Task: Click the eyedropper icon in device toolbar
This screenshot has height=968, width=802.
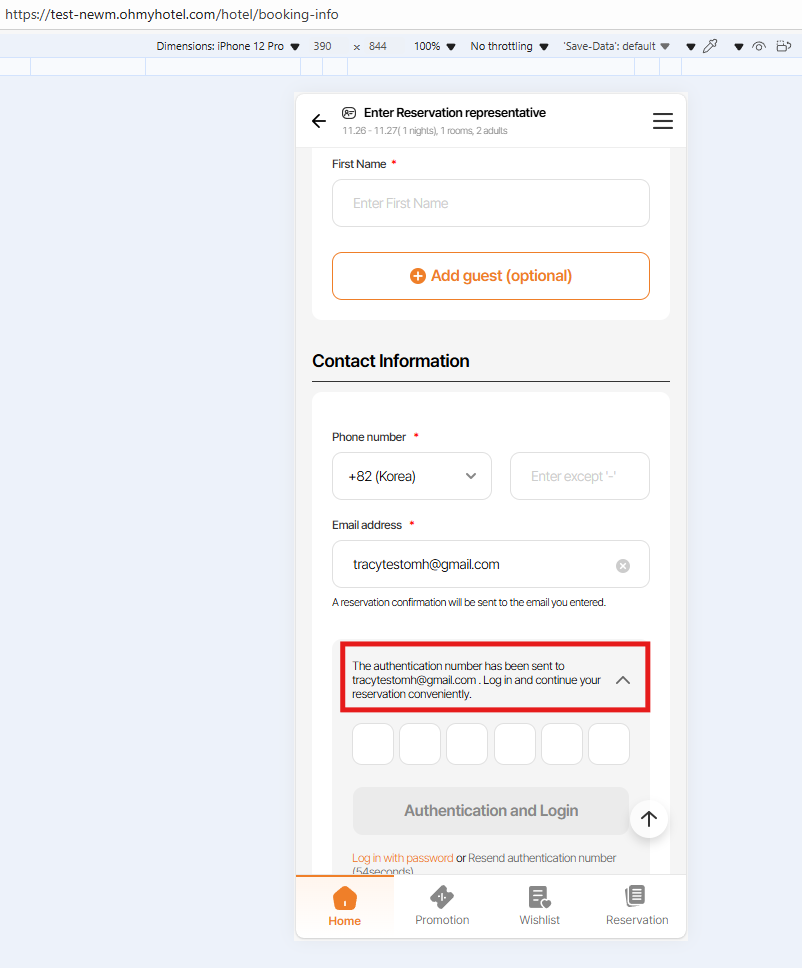Action: coord(711,46)
